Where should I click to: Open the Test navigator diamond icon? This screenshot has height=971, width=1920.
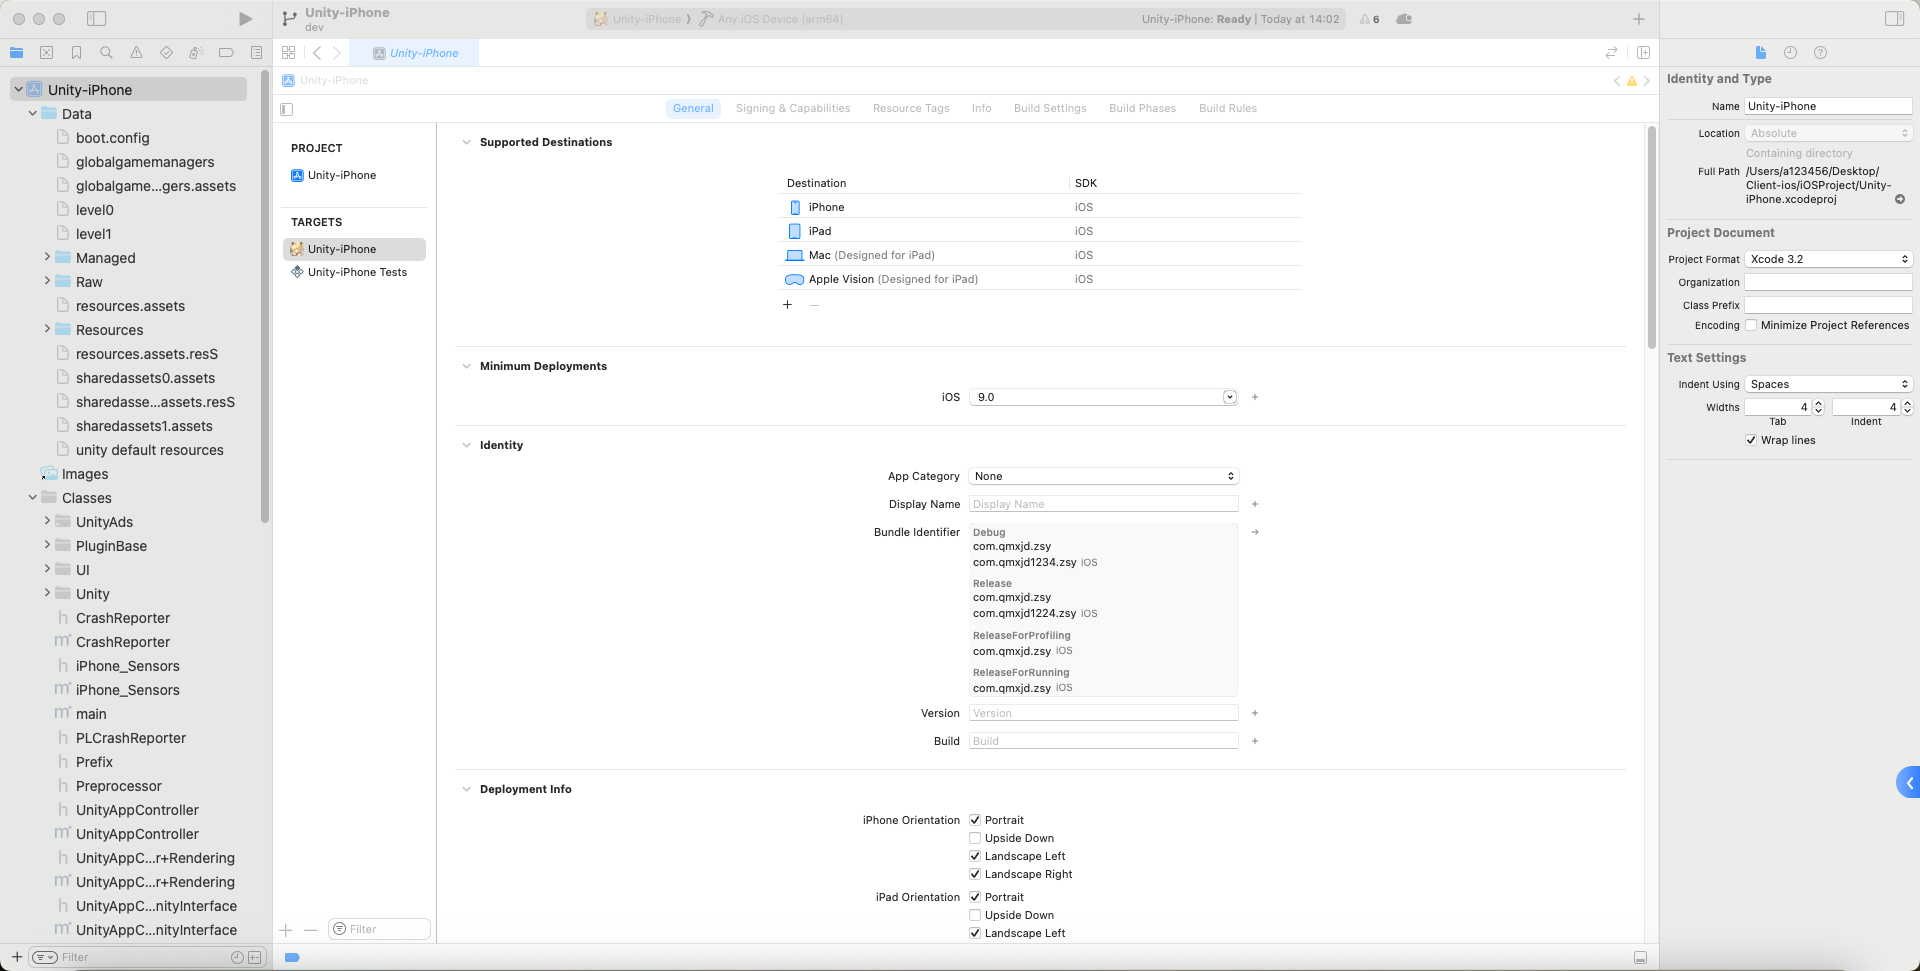pos(166,53)
